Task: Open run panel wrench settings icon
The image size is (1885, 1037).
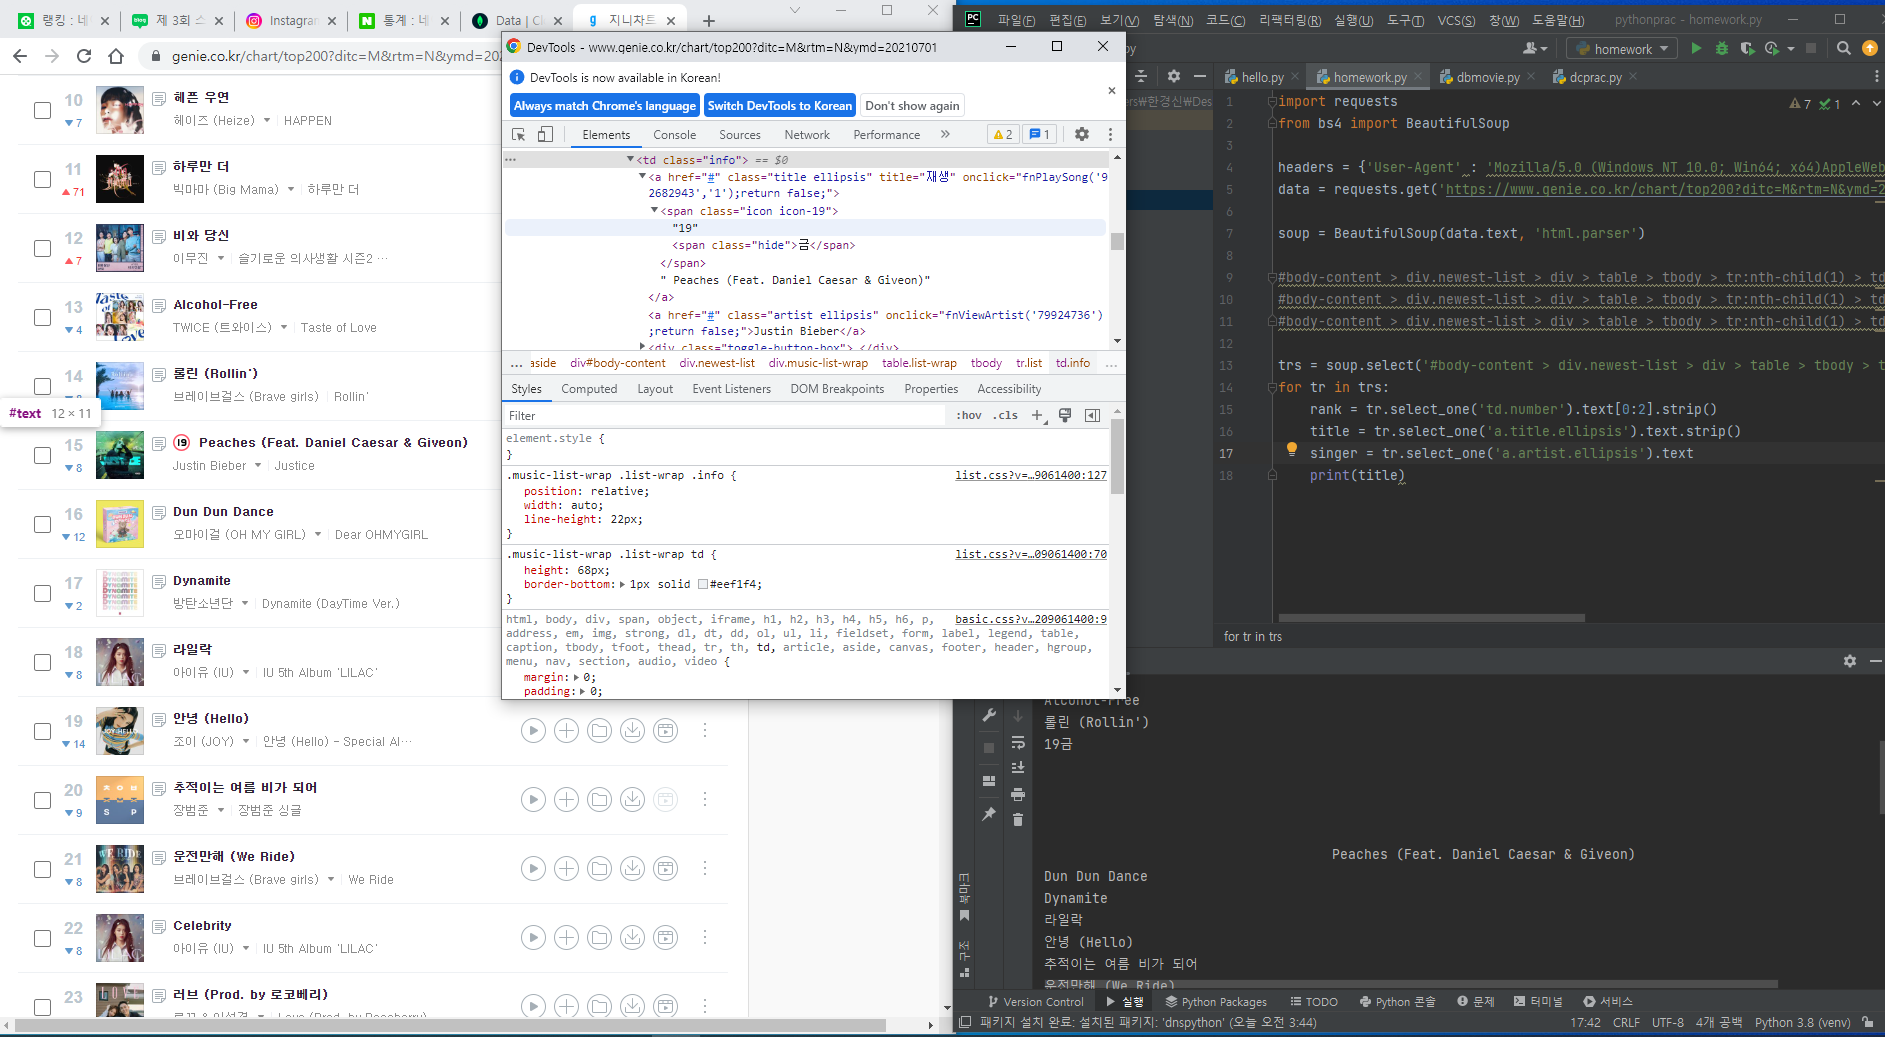Action: [989, 715]
